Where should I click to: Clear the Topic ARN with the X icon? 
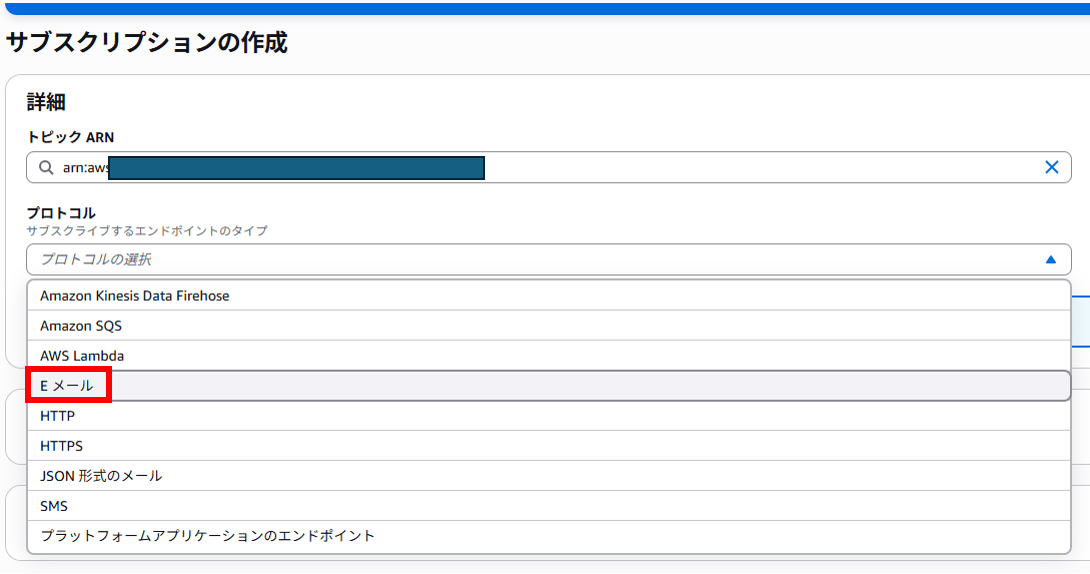tap(1051, 167)
